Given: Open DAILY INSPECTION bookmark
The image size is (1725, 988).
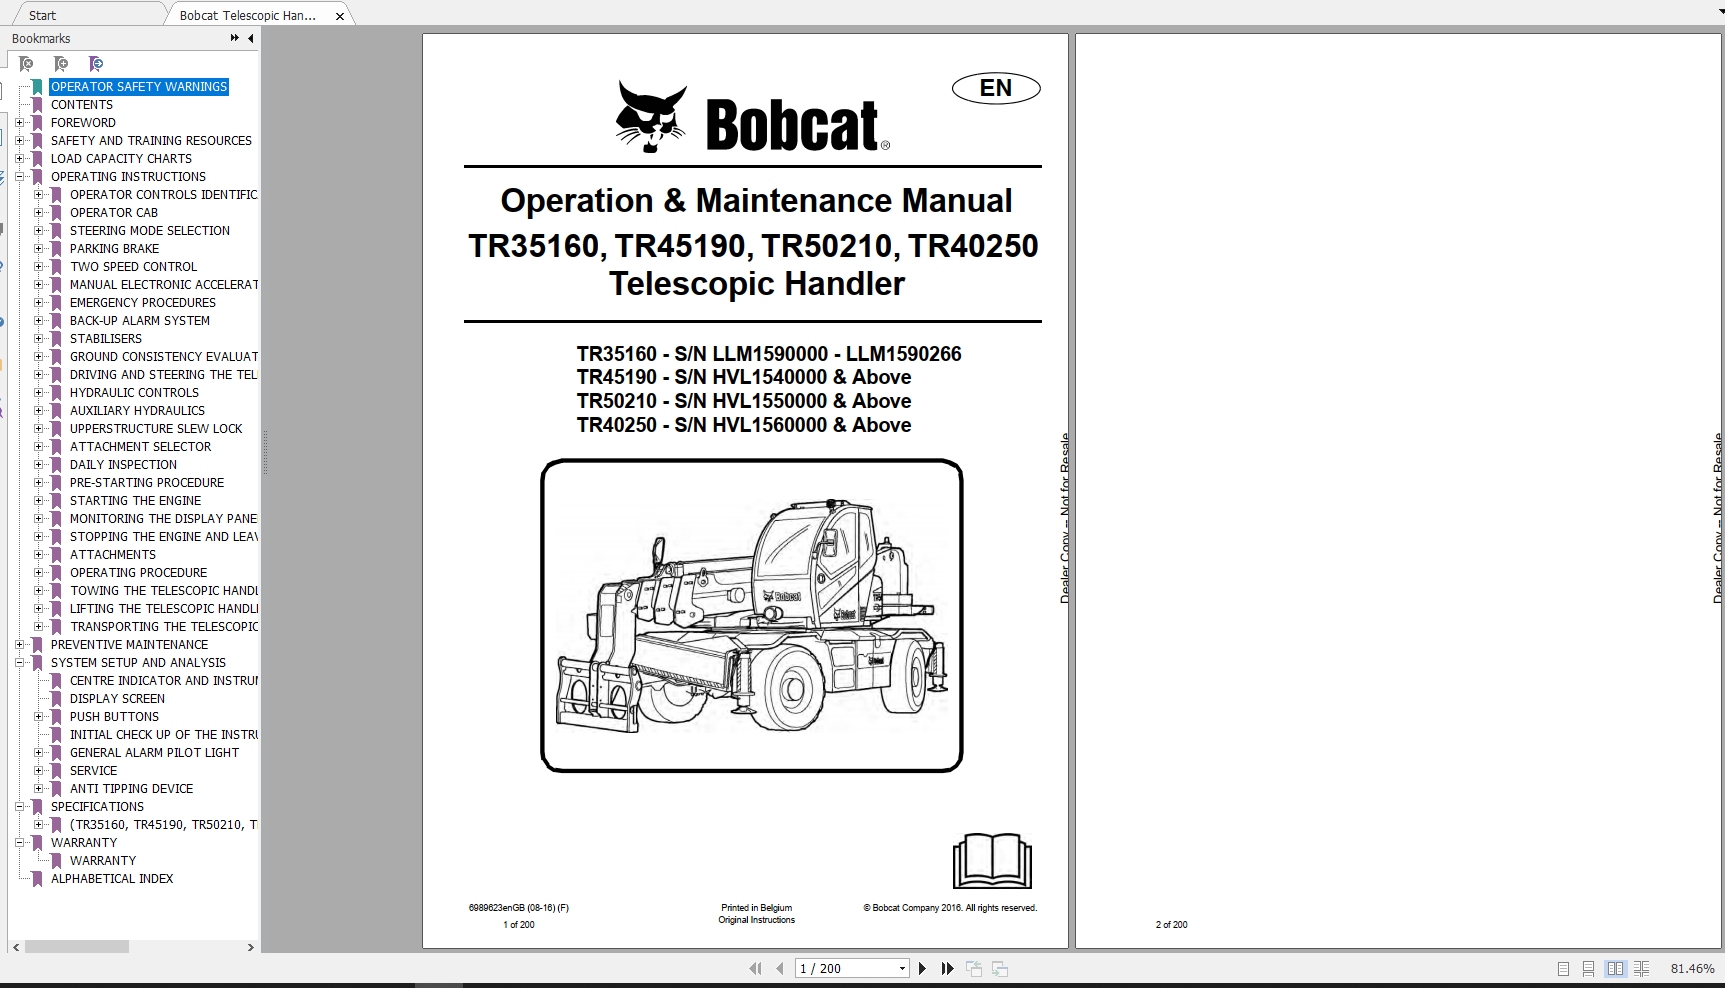Looking at the screenshot, I should click(x=123, y=465).
